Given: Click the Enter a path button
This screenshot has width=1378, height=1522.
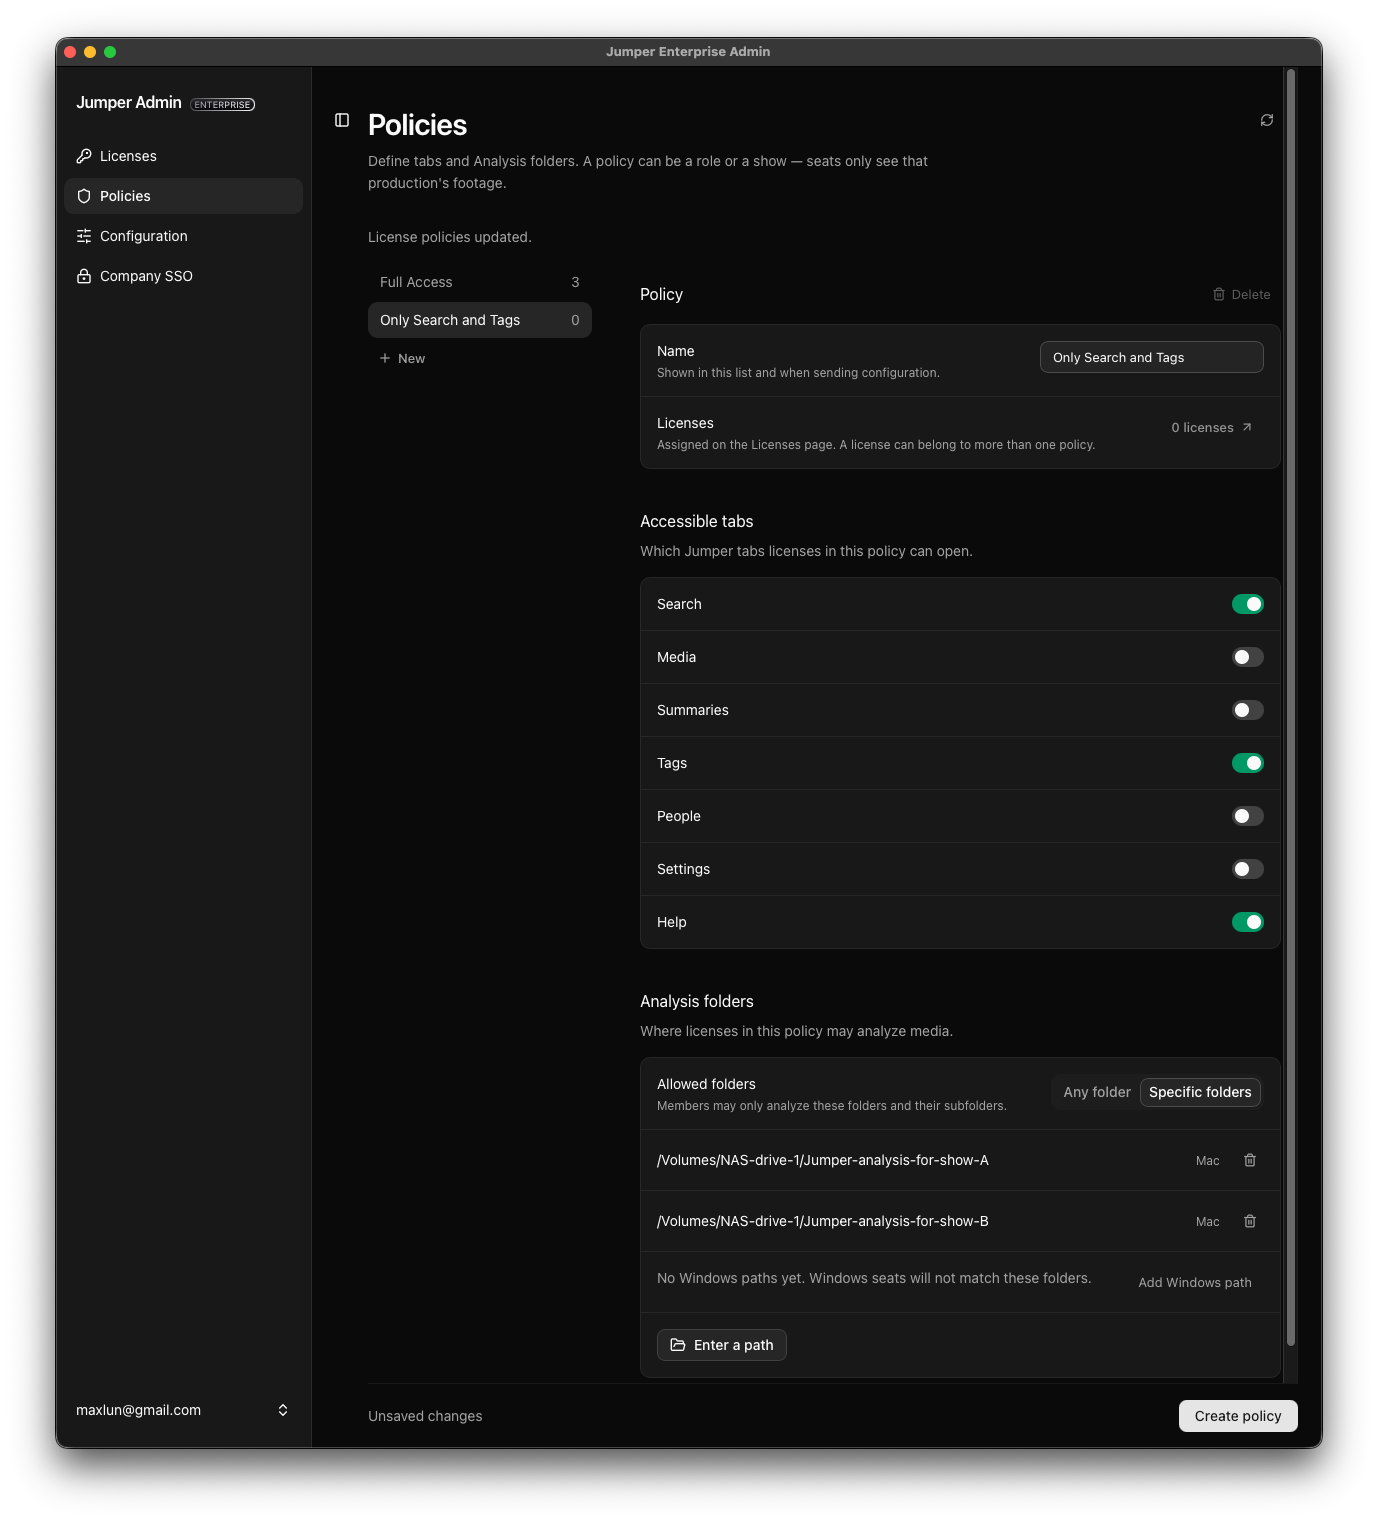Looking at the screenshot, I should pyautogui.click(x=722, y=1345).
